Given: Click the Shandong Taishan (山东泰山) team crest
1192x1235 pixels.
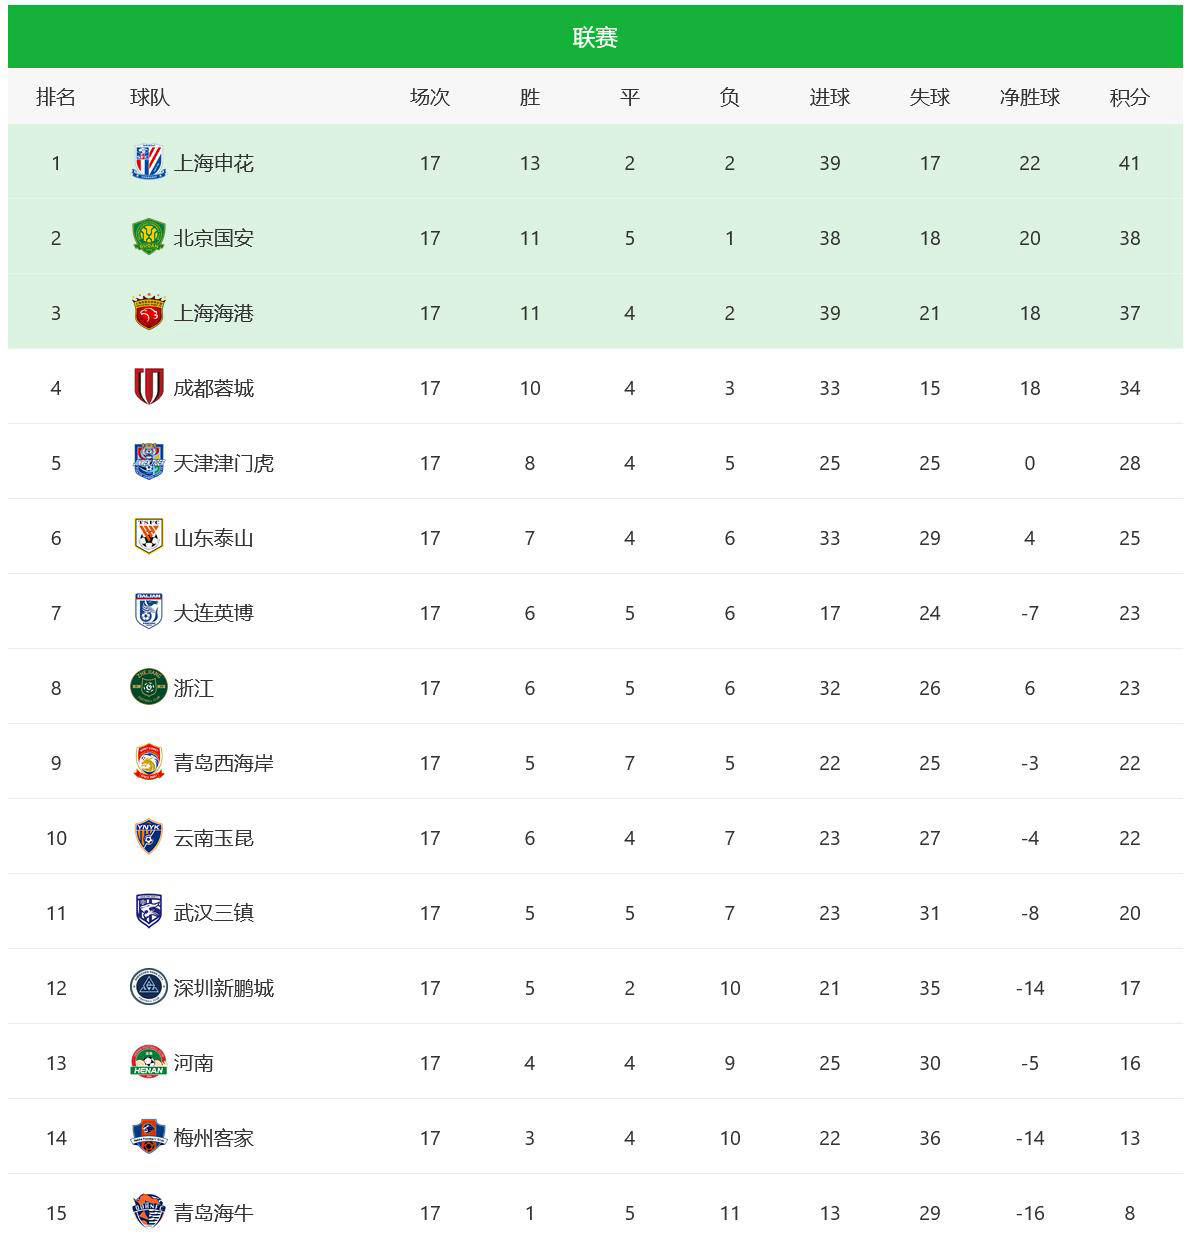Looking at the screenshot, I should pos(148,537).
